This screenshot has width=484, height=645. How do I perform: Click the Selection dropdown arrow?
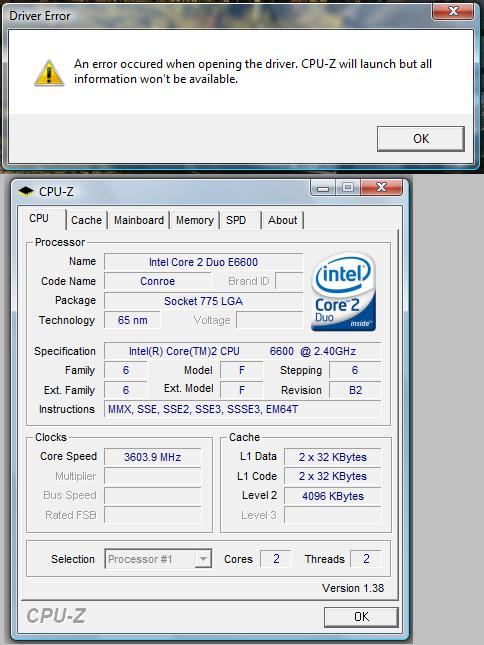203,559
